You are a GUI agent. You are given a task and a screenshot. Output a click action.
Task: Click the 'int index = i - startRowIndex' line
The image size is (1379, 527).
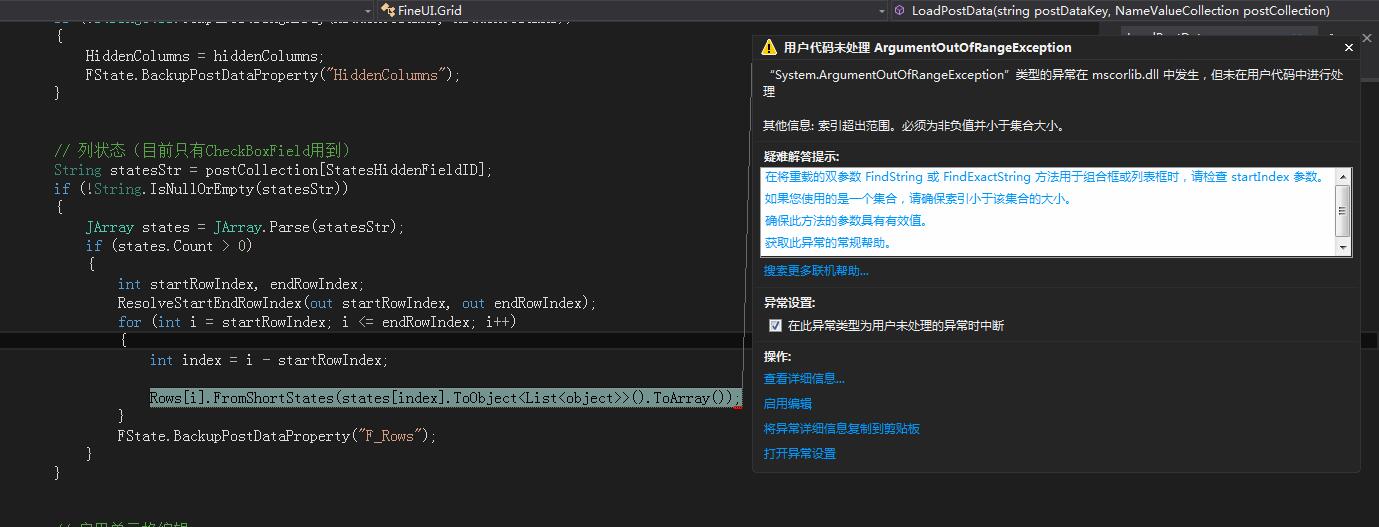pyautogui.click(x=269, y=360)
